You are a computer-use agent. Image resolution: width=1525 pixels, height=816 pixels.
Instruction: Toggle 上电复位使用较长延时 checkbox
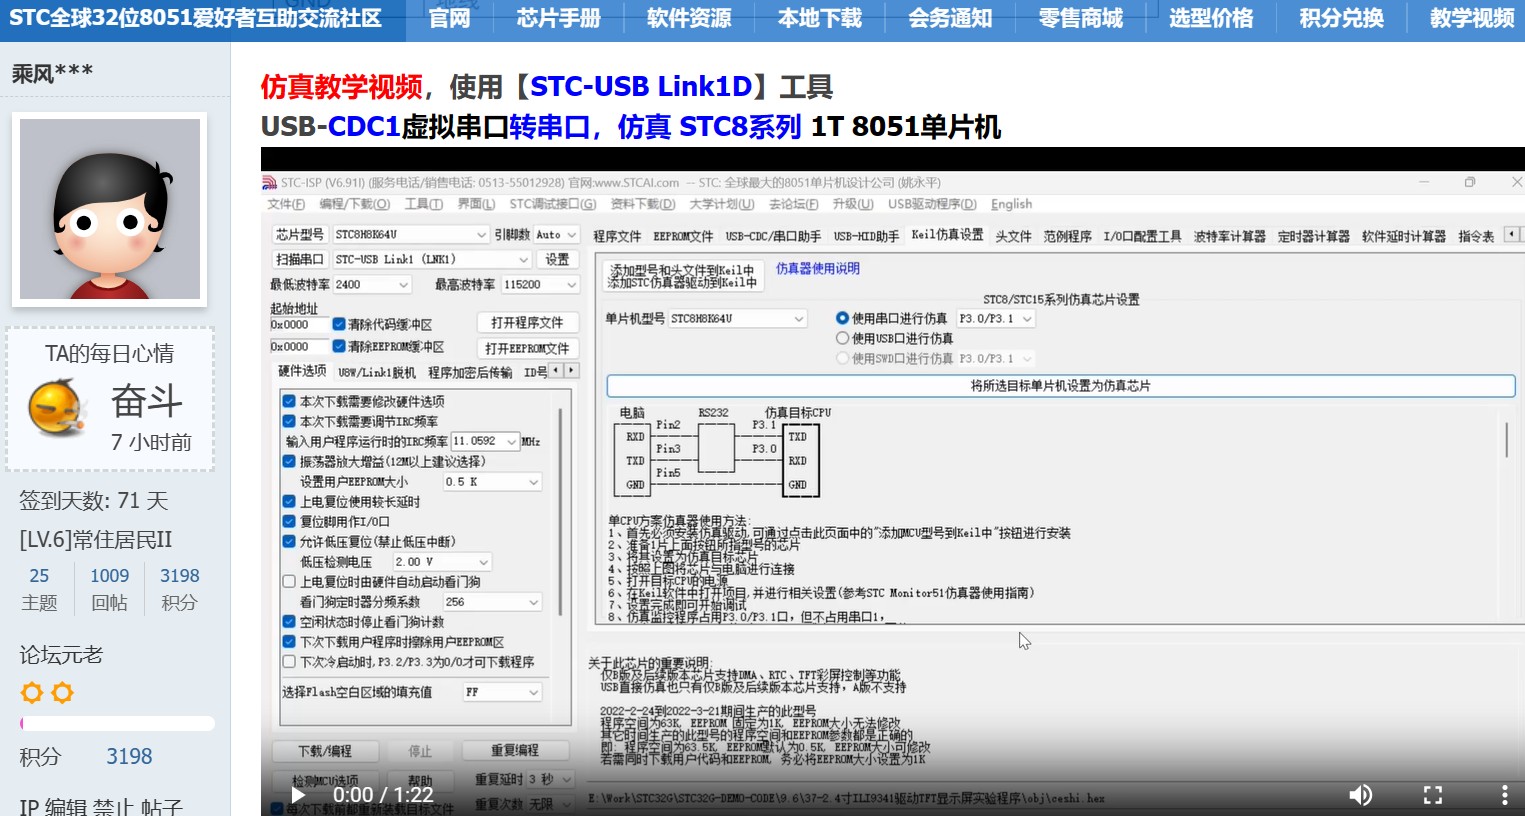(x=289, y=501)
